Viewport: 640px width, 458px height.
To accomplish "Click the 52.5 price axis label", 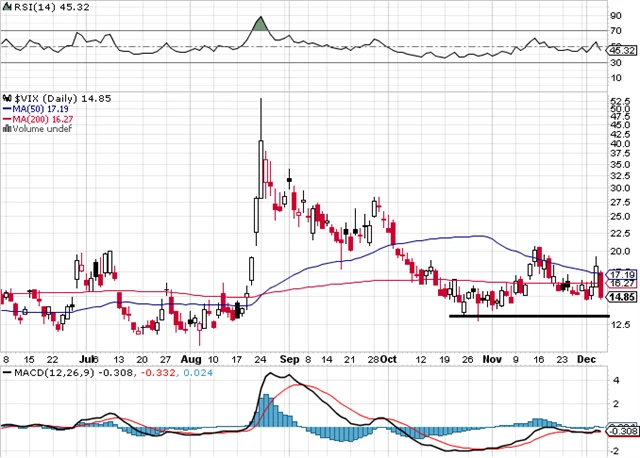I will 620,102.
